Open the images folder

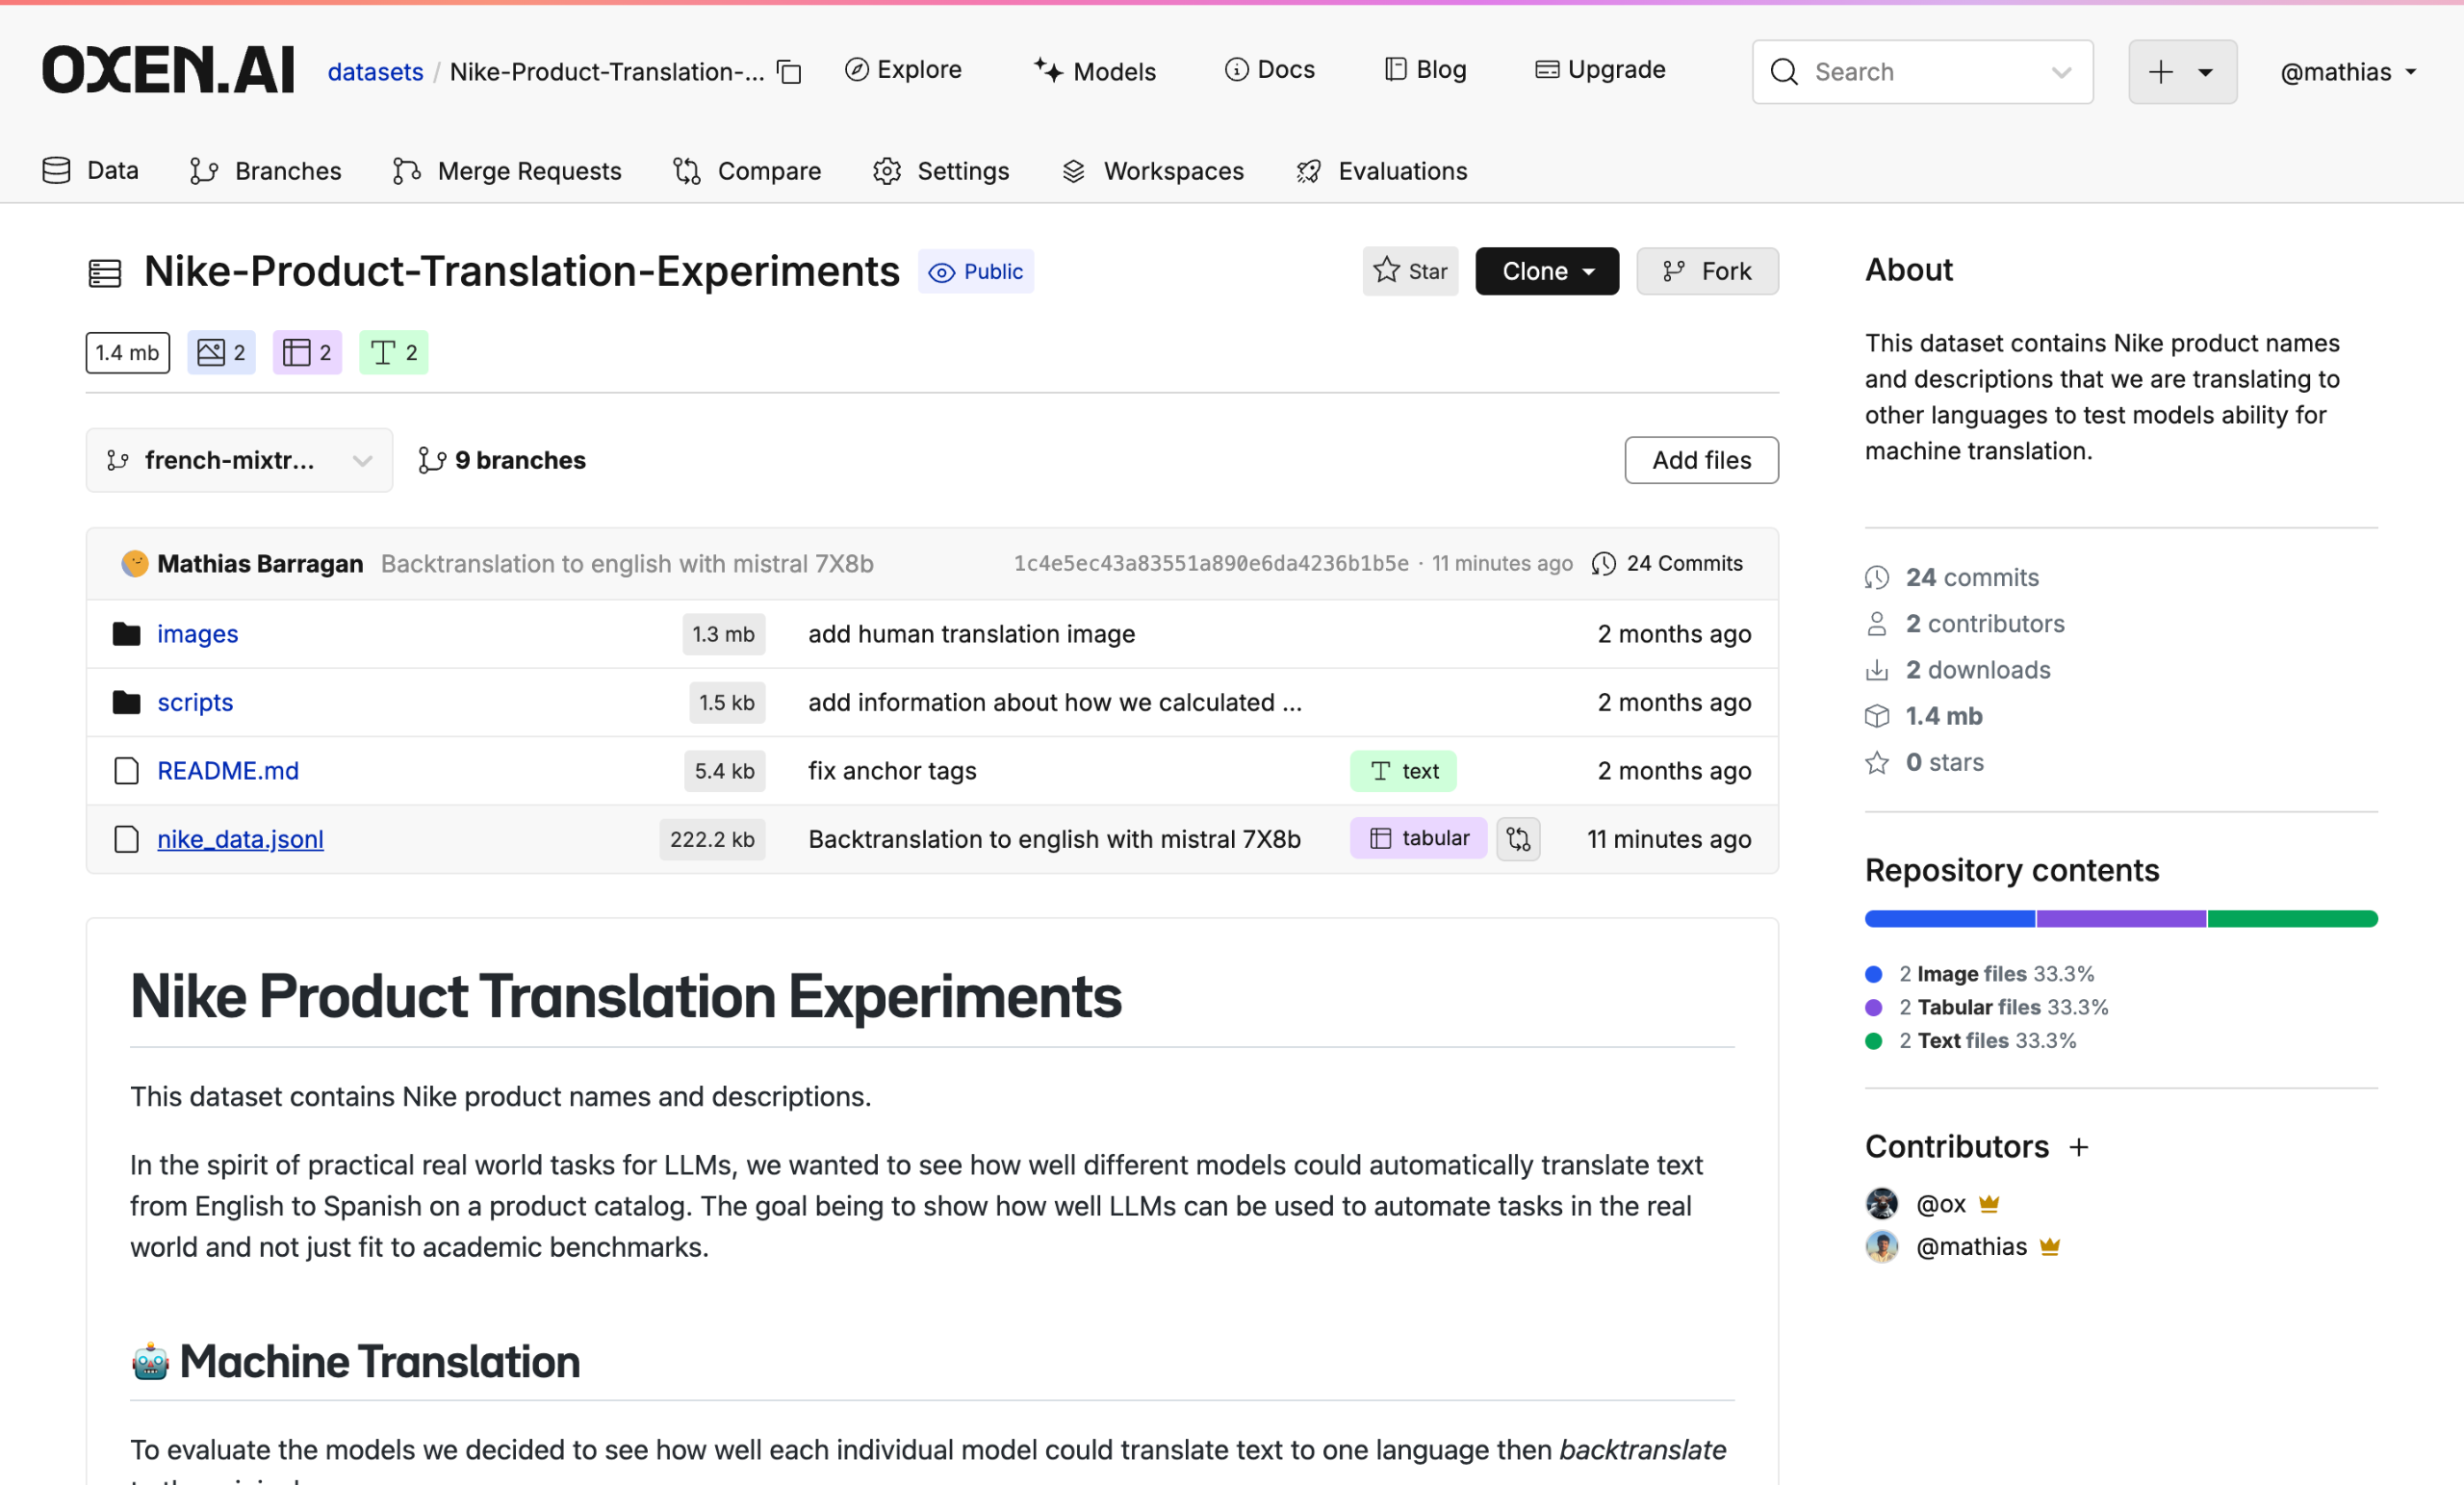[197, 634]
